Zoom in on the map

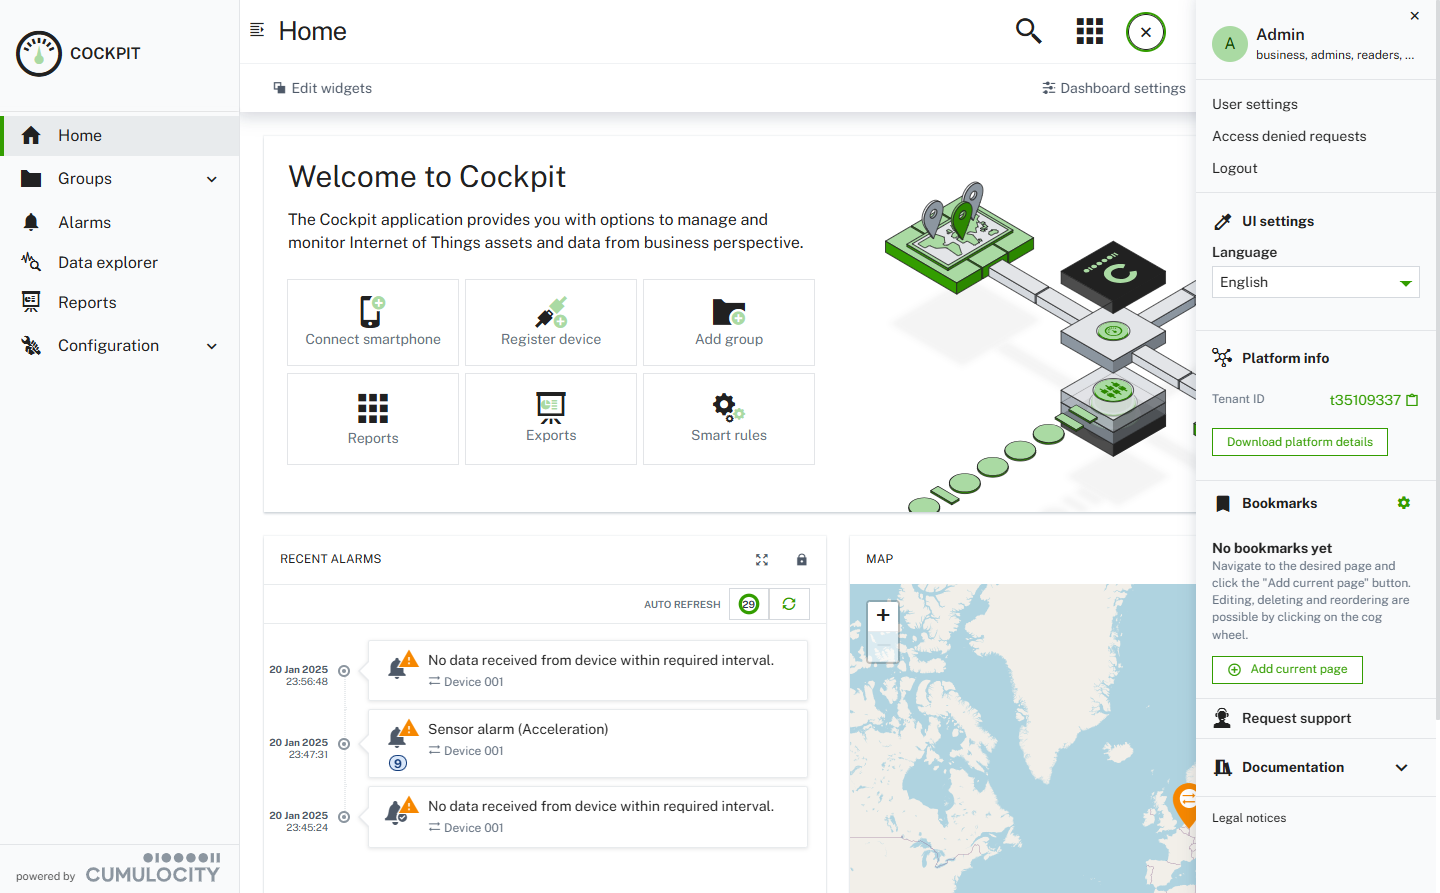883,616
